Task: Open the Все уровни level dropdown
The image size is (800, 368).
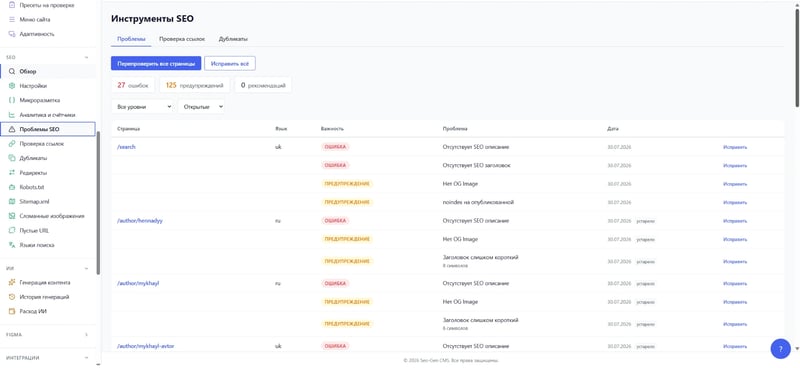Action: pos(142,107)
